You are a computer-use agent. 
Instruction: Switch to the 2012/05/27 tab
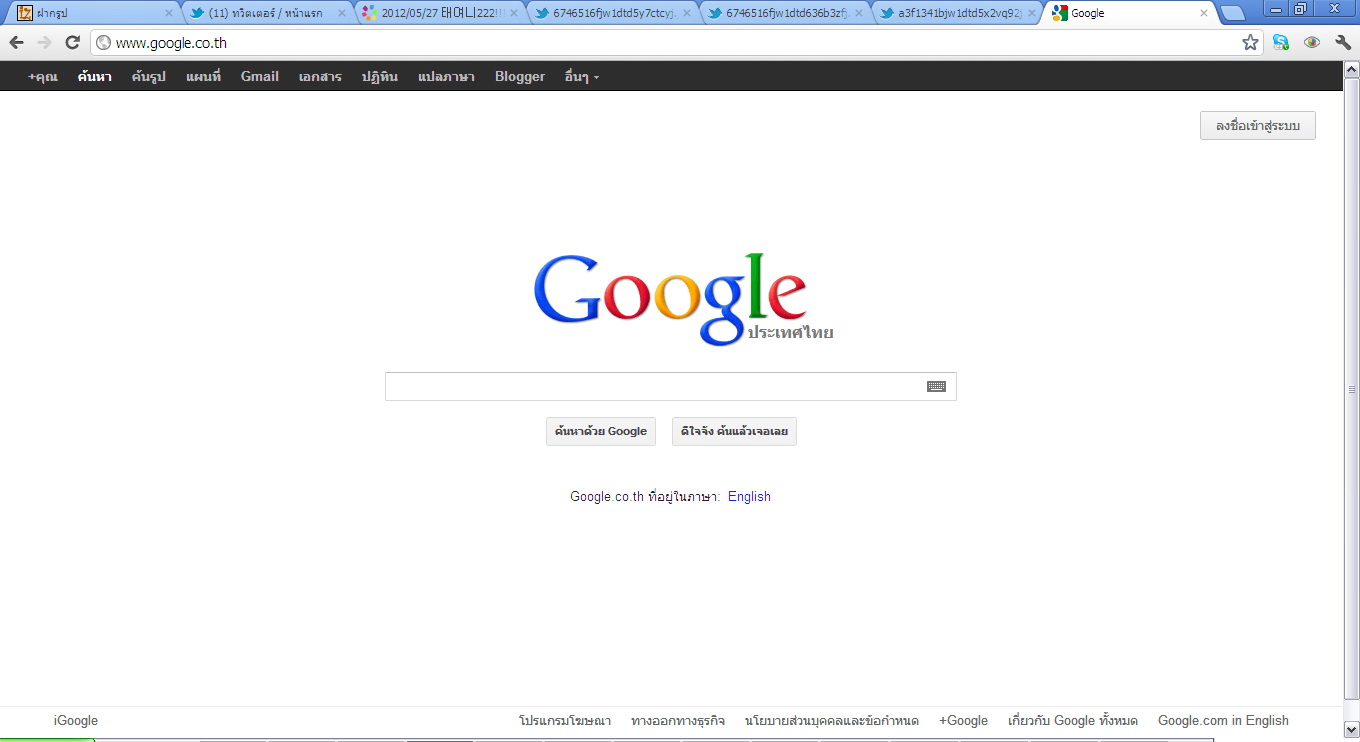(x=441, y=14)
